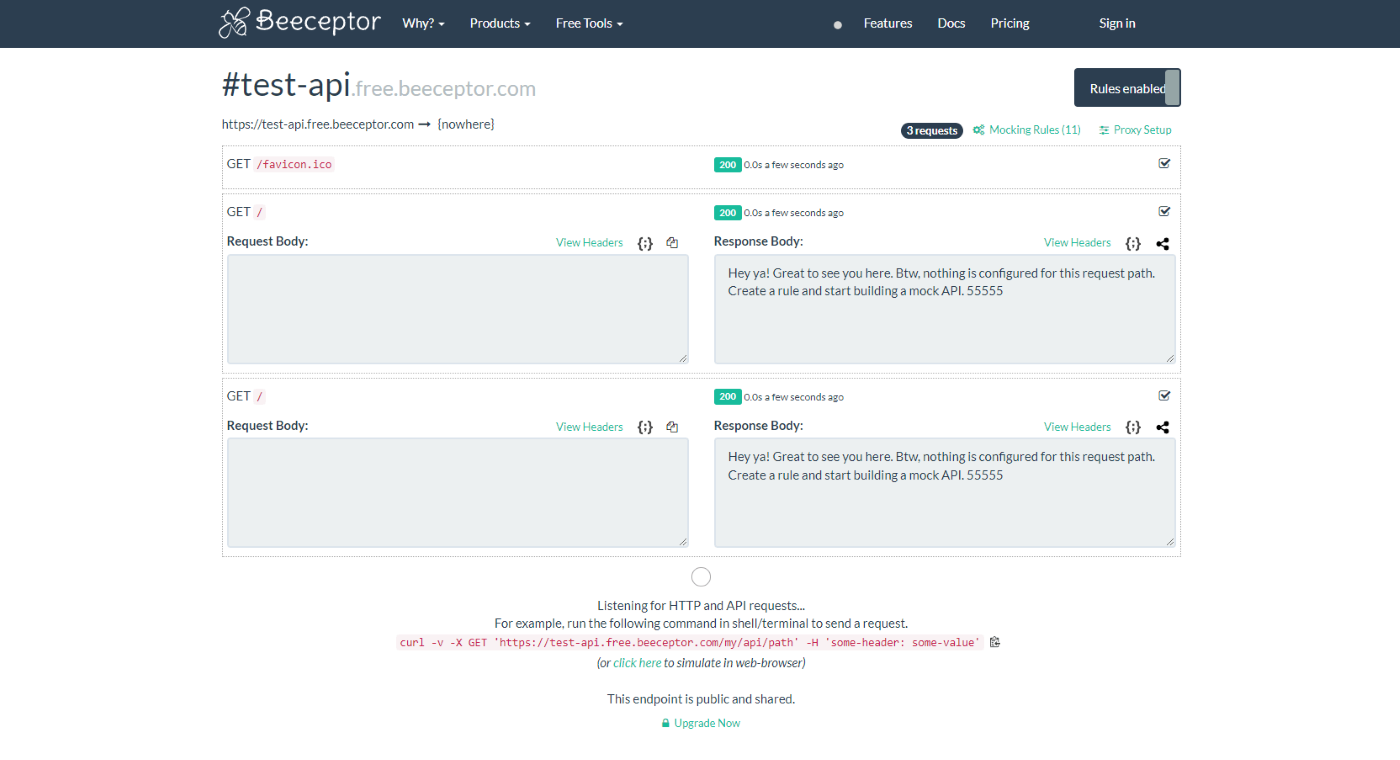This screenshot has width=1400, height=760.
Task: Format JSON in first Response Body
Action: (x=1132, y=243)
